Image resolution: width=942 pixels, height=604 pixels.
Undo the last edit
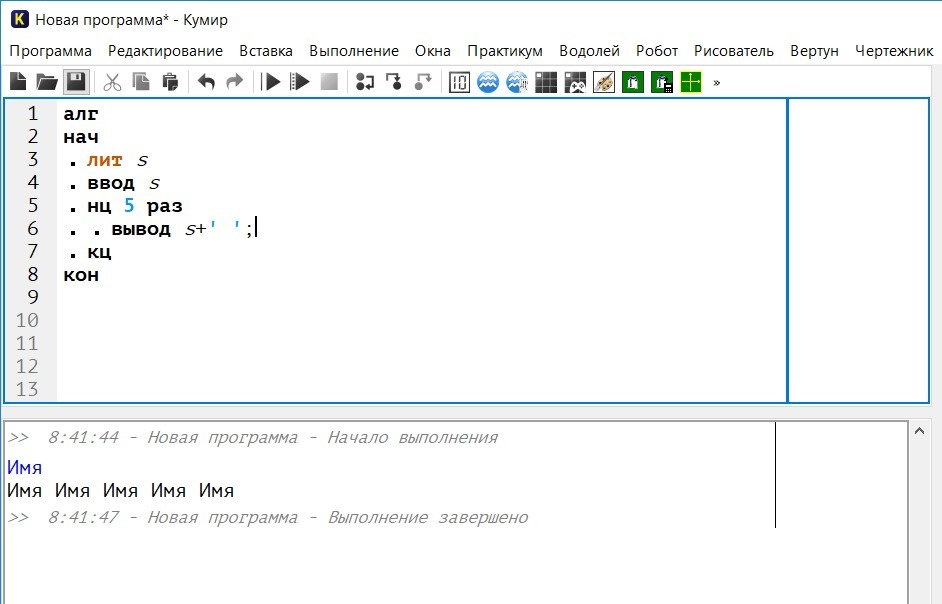(x=206, y=82)
